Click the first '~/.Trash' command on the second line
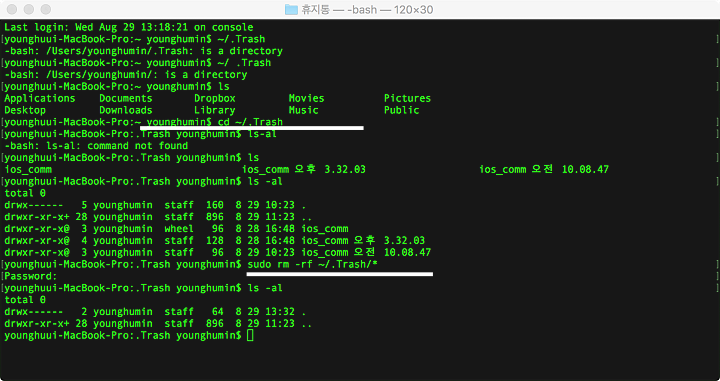This screenshot has height=381, width=720. (241, 39)
